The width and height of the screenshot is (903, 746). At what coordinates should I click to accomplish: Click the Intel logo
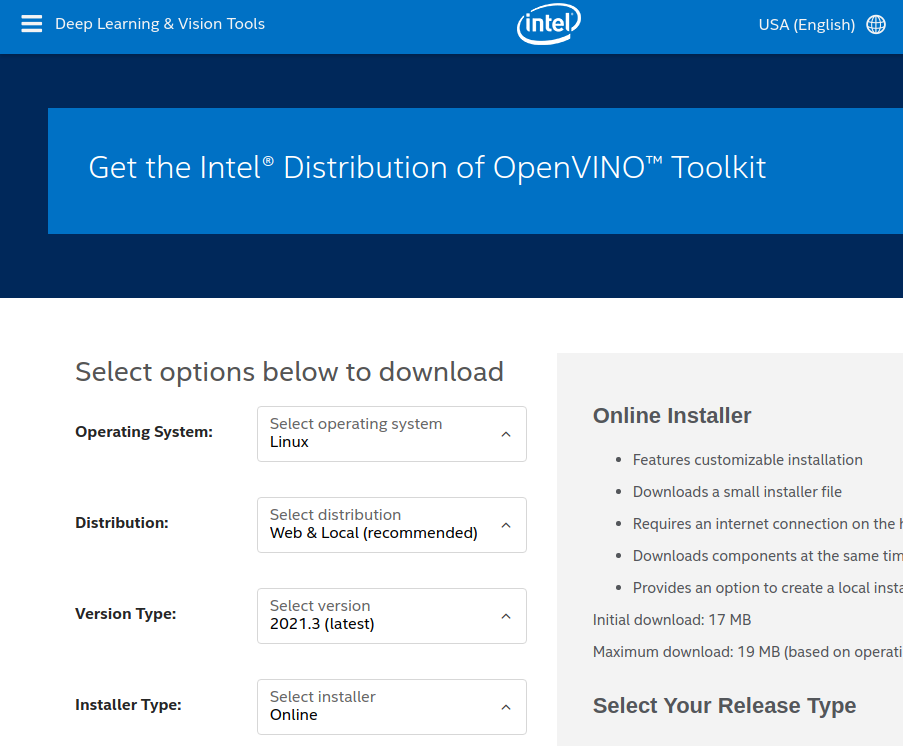pyautogui.click(x=549, y=24)
